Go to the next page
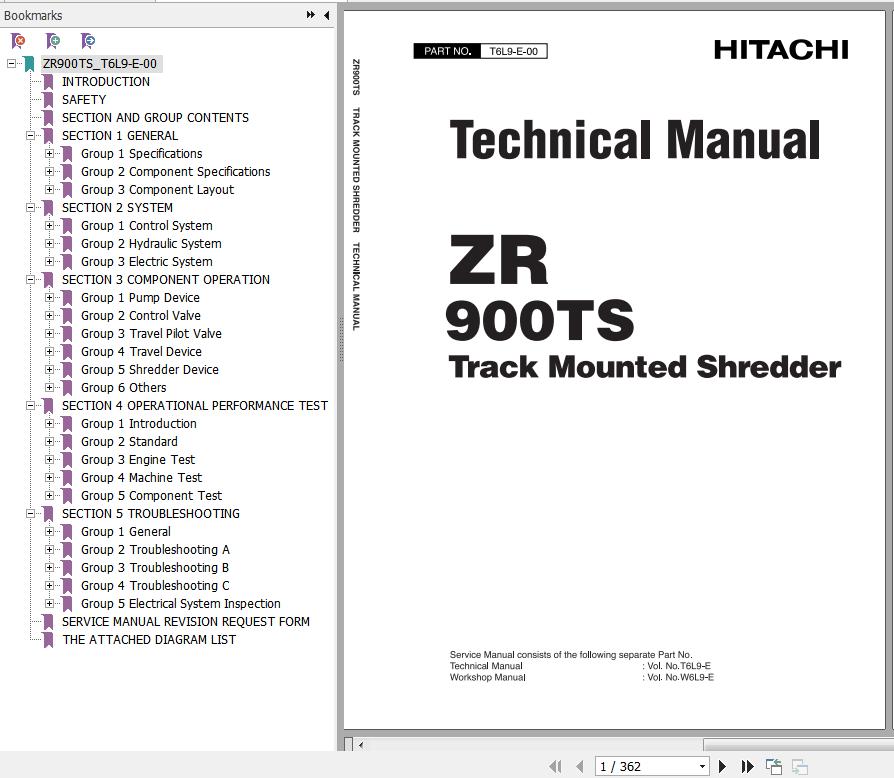 point(722,767)
